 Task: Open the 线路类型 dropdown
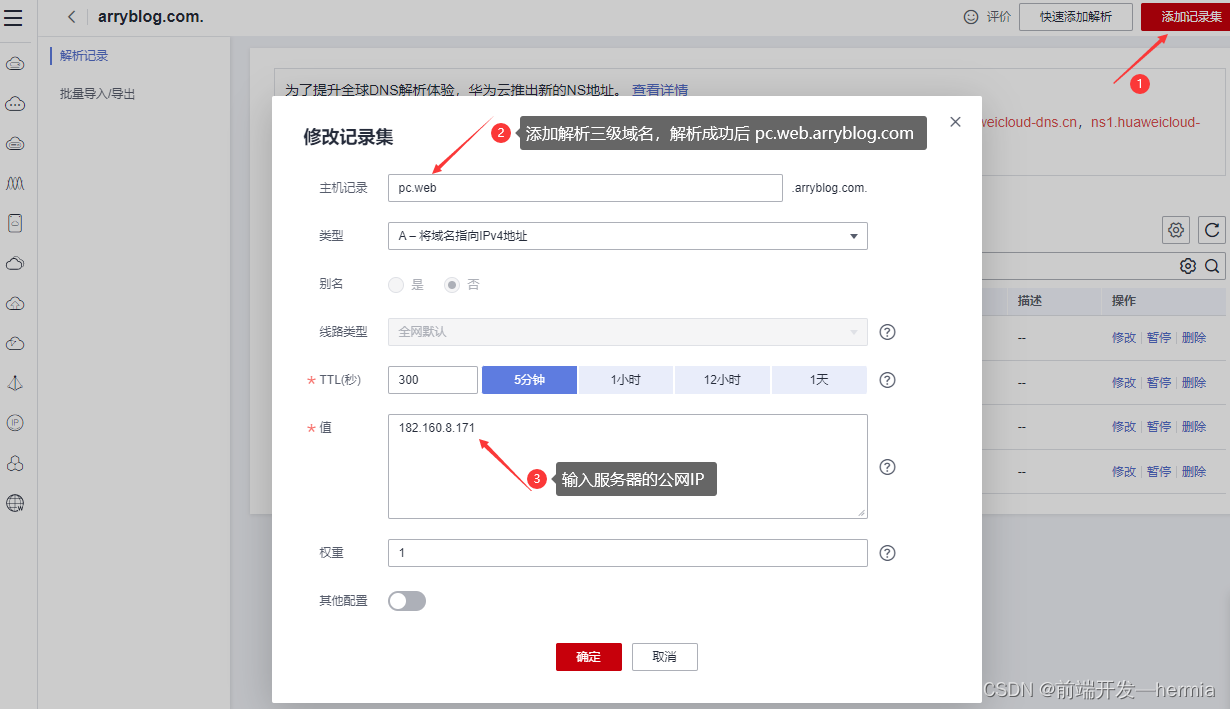627,332
